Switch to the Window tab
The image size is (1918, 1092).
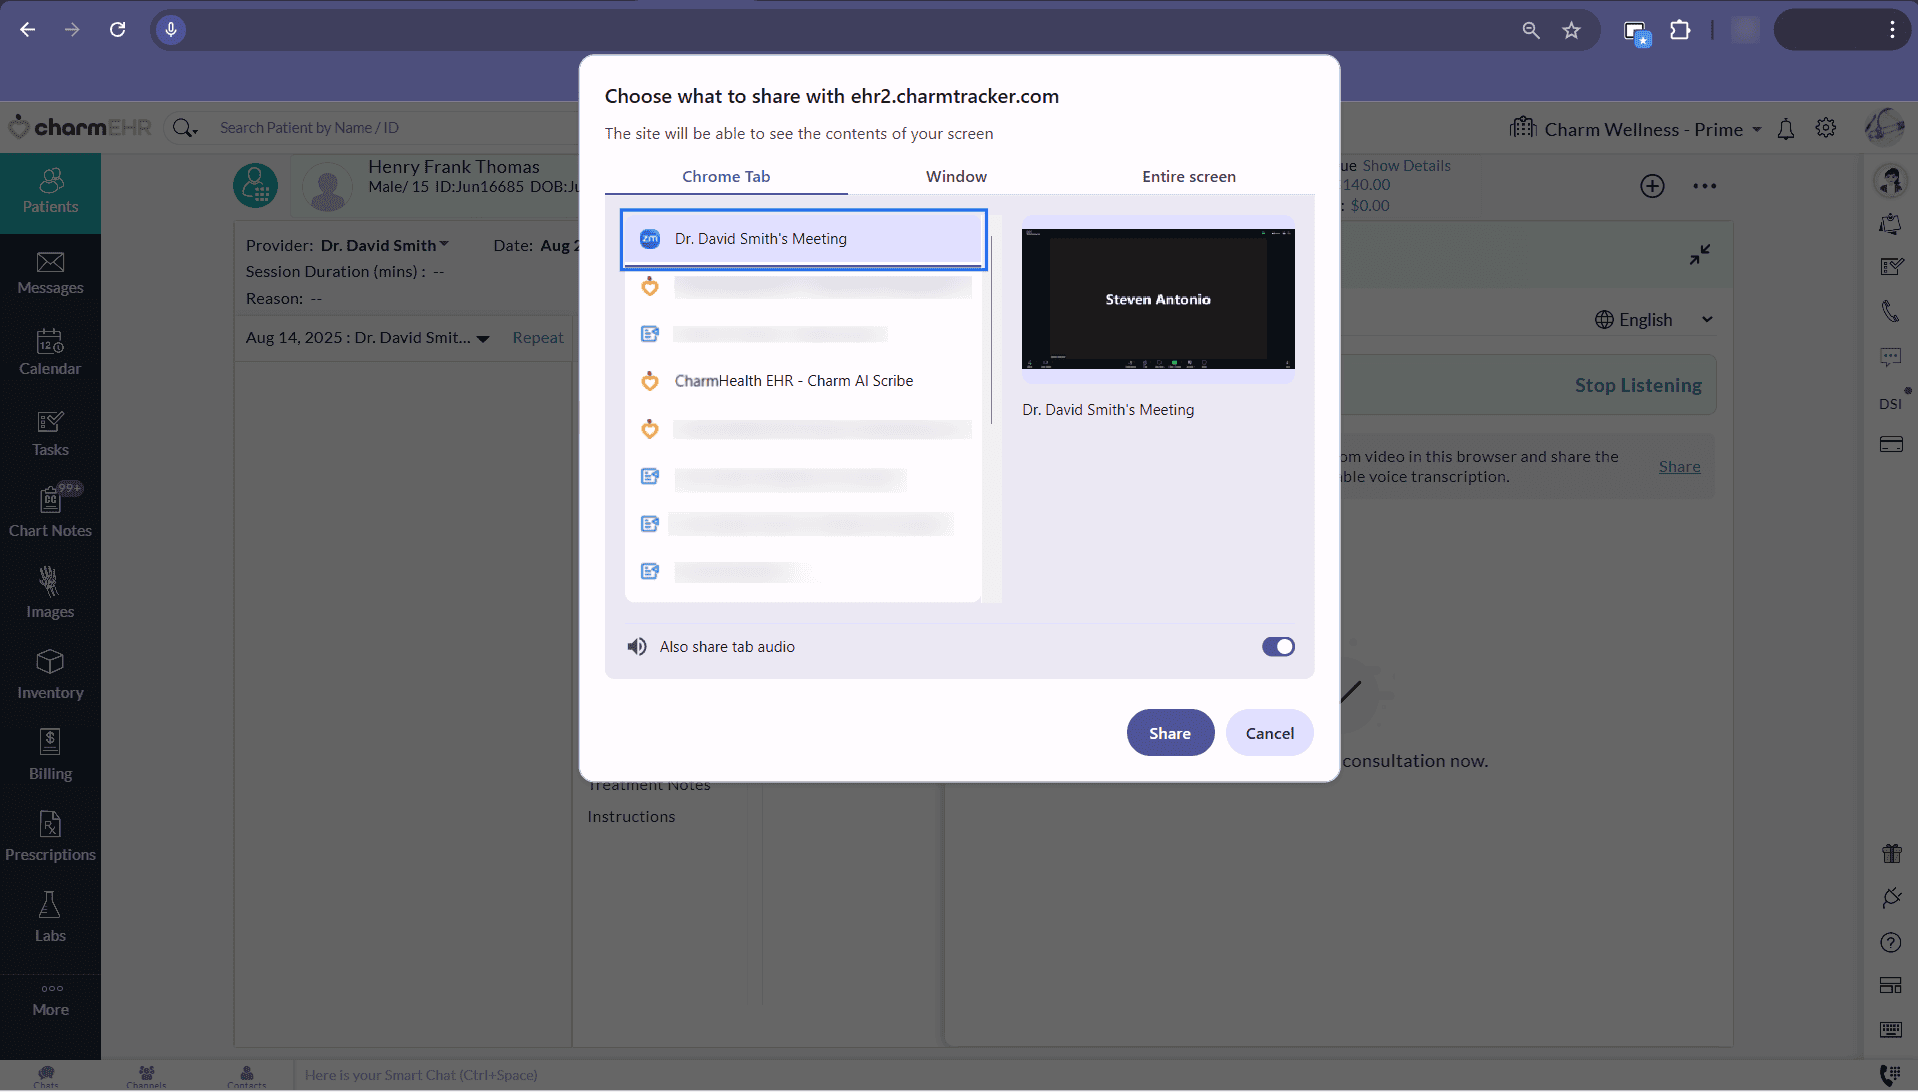956,176
